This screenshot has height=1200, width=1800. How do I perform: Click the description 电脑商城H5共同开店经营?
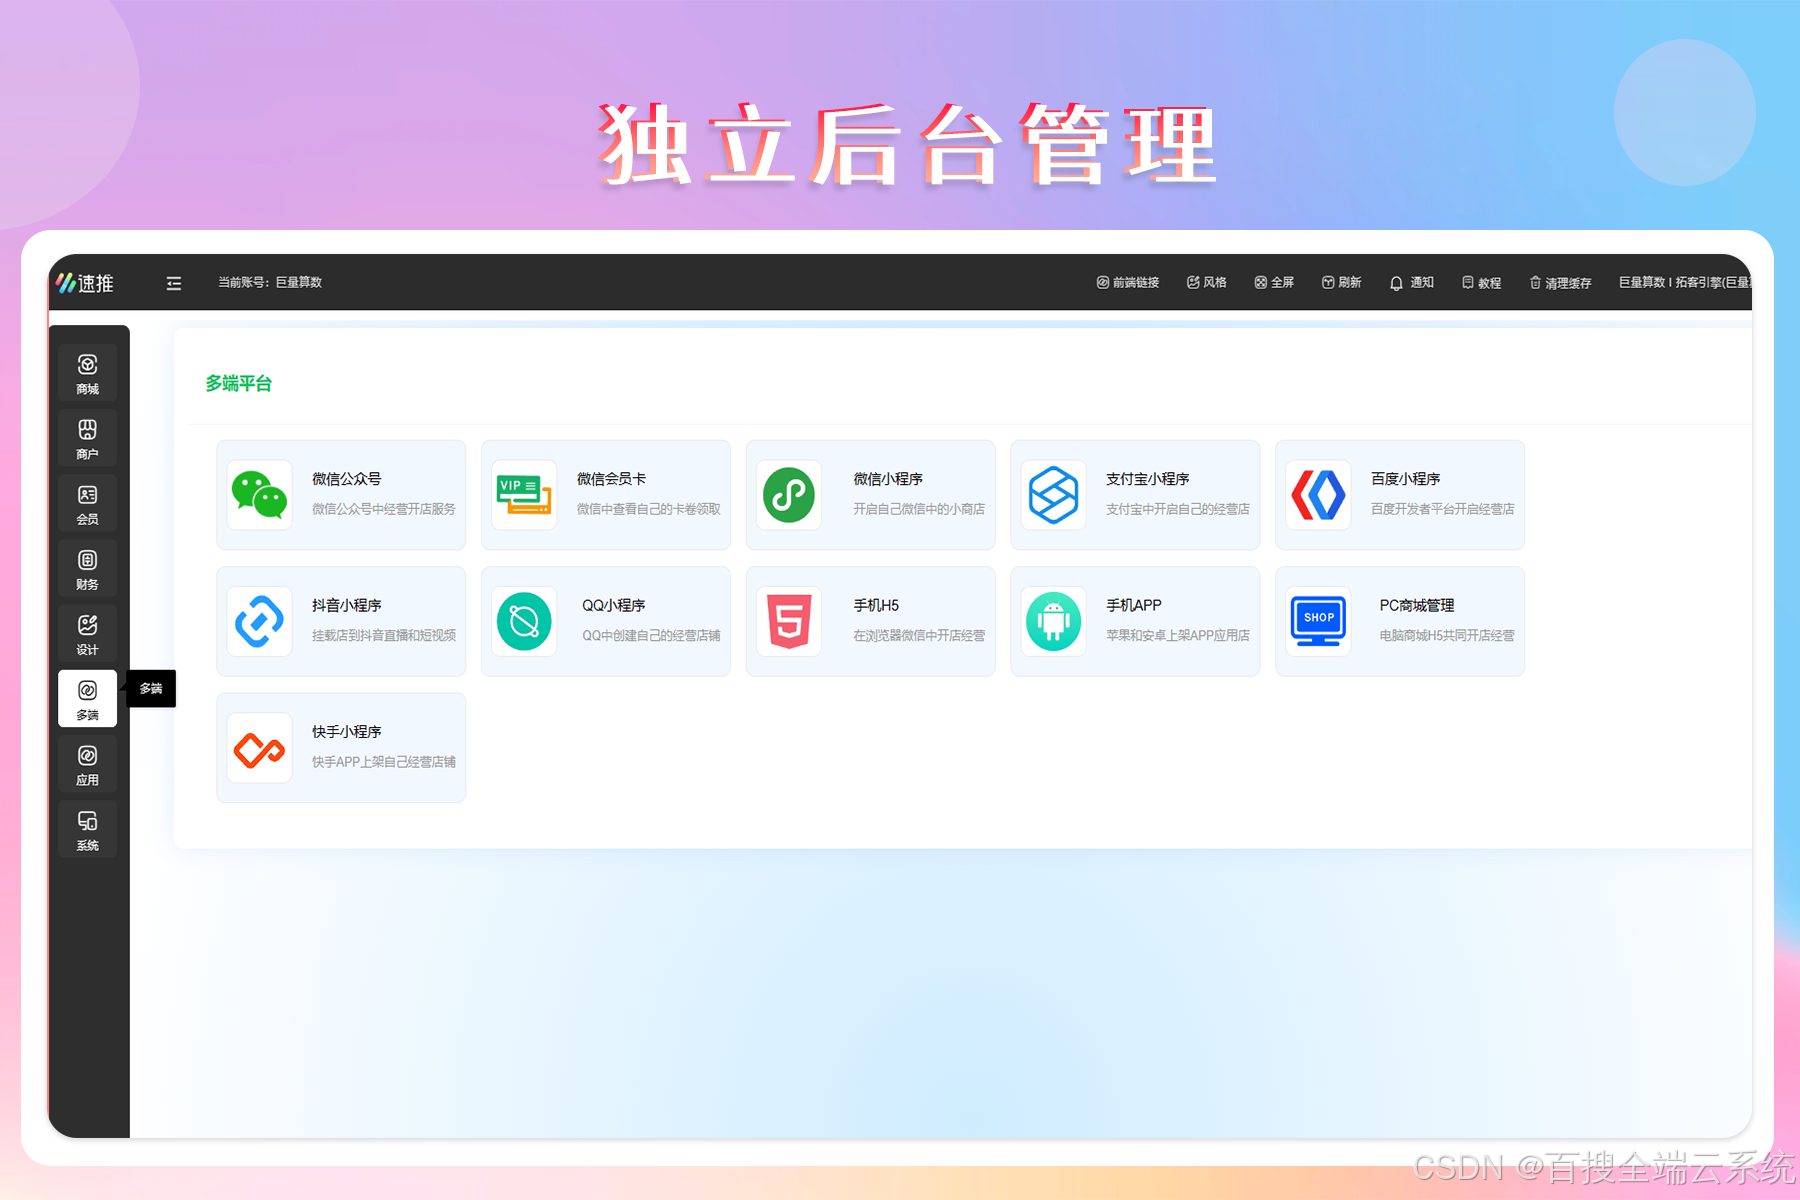tap(1447, 636)
